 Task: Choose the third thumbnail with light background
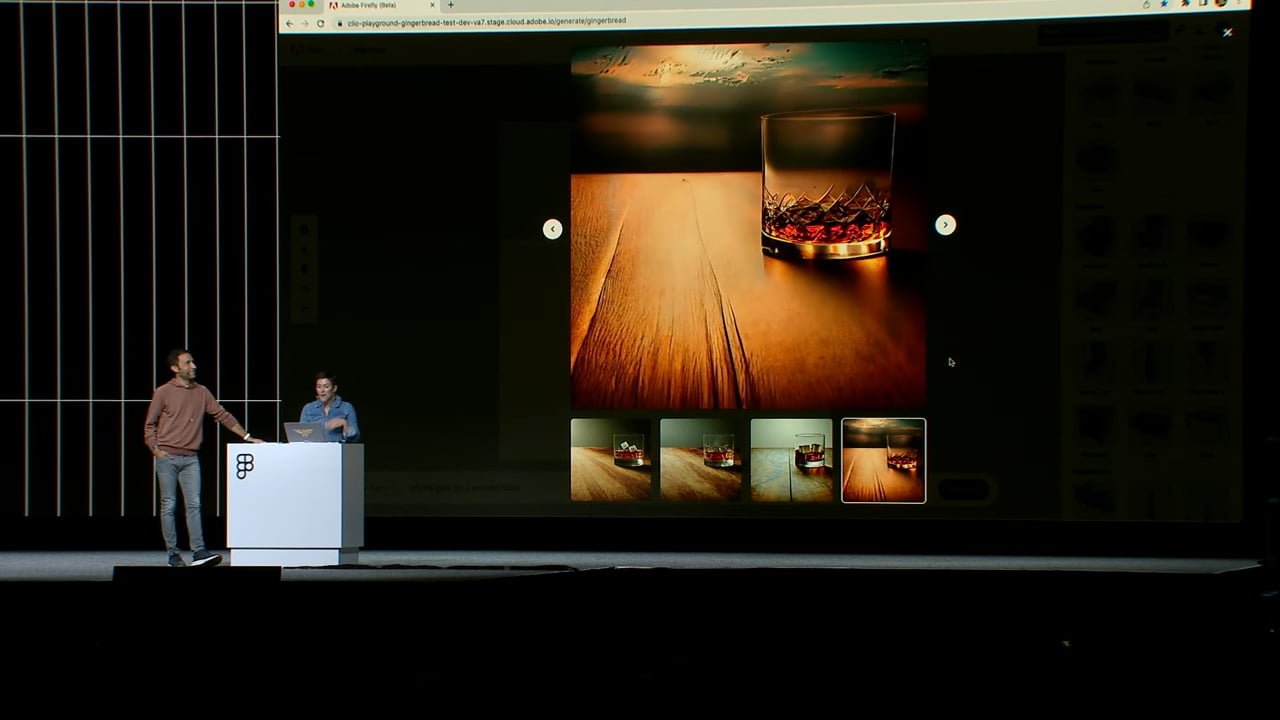[791, 460]
